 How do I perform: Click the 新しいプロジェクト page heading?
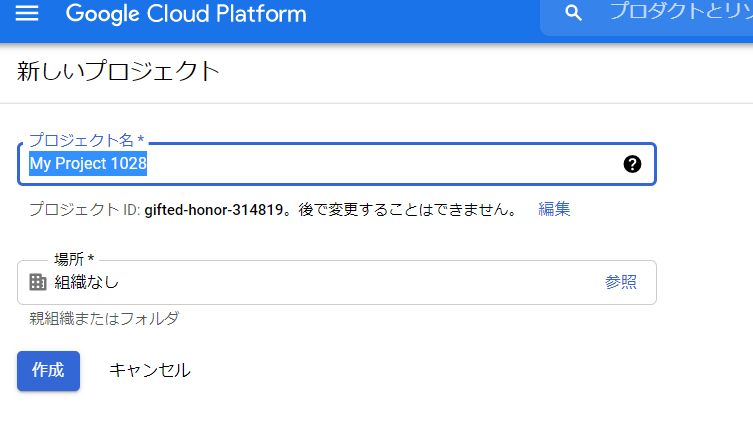pos(118,71)
